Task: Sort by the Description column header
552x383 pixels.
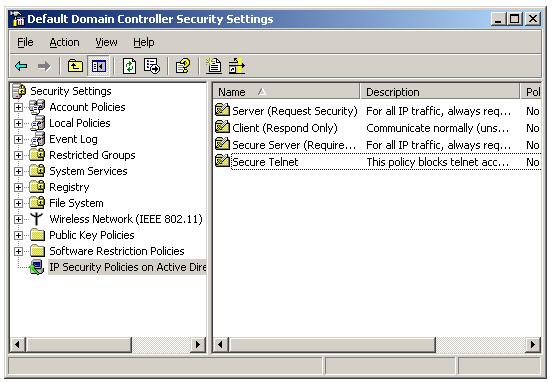Action: click(440, 92)
